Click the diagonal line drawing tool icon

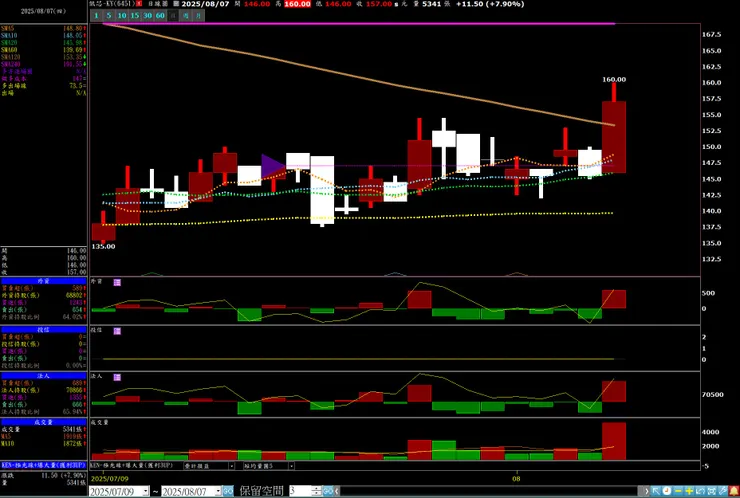pos(723,491)
